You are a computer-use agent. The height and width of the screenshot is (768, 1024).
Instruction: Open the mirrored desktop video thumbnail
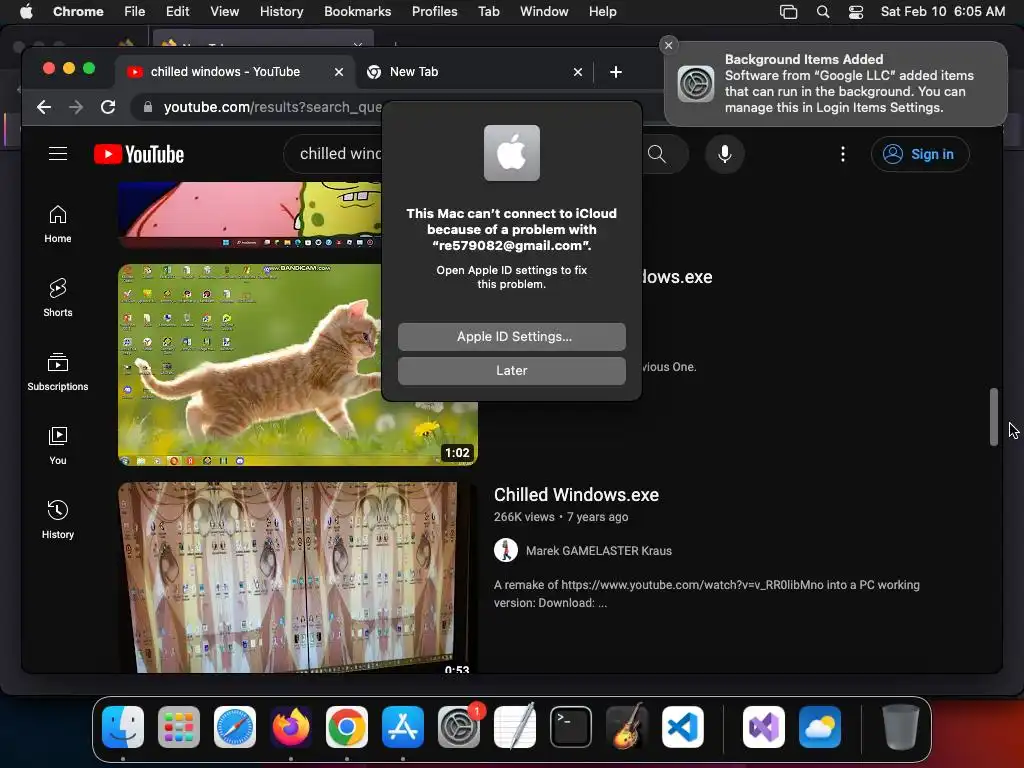tap(297, 577)
